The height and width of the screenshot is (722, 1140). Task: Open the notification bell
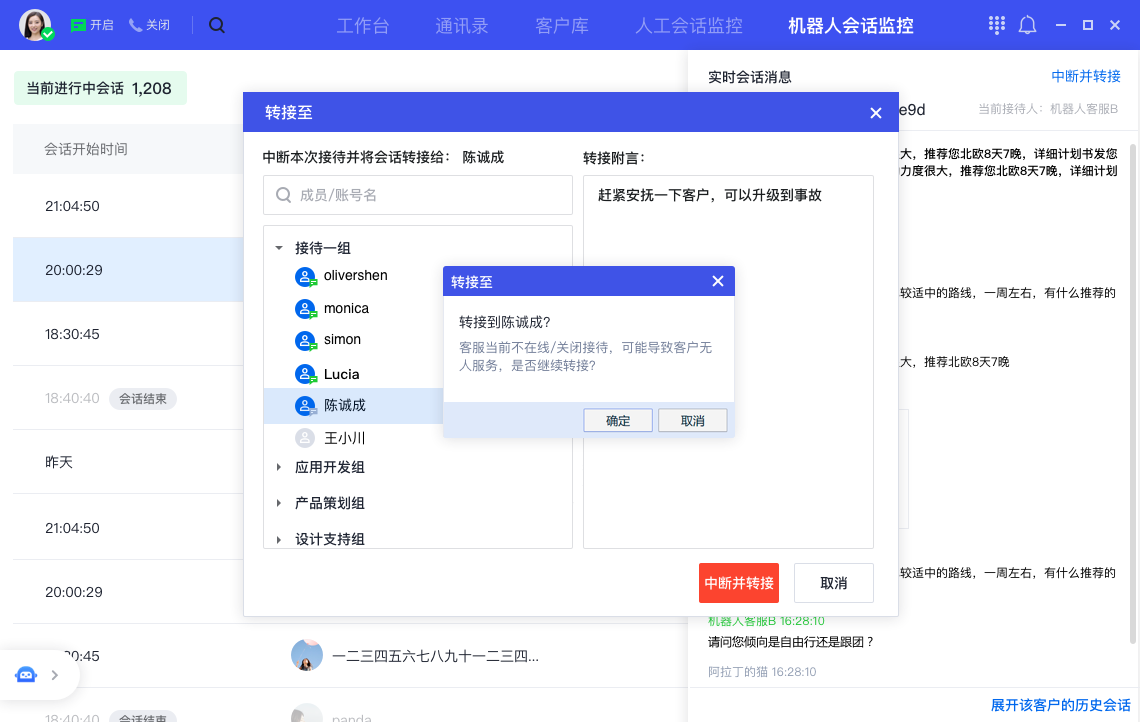(1027, 25)
